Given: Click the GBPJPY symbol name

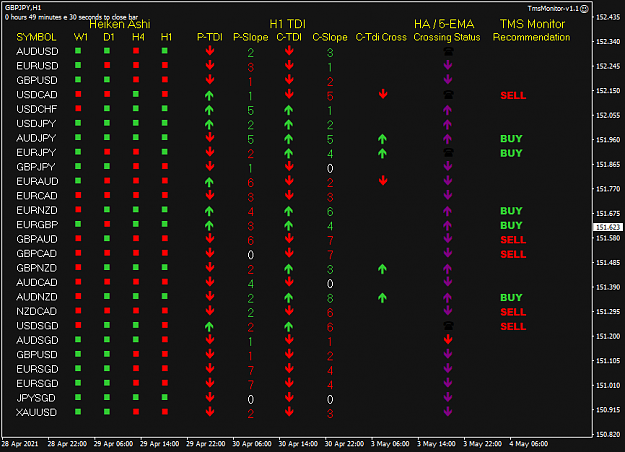Looking at the screenshot, I should pos(35,167).
